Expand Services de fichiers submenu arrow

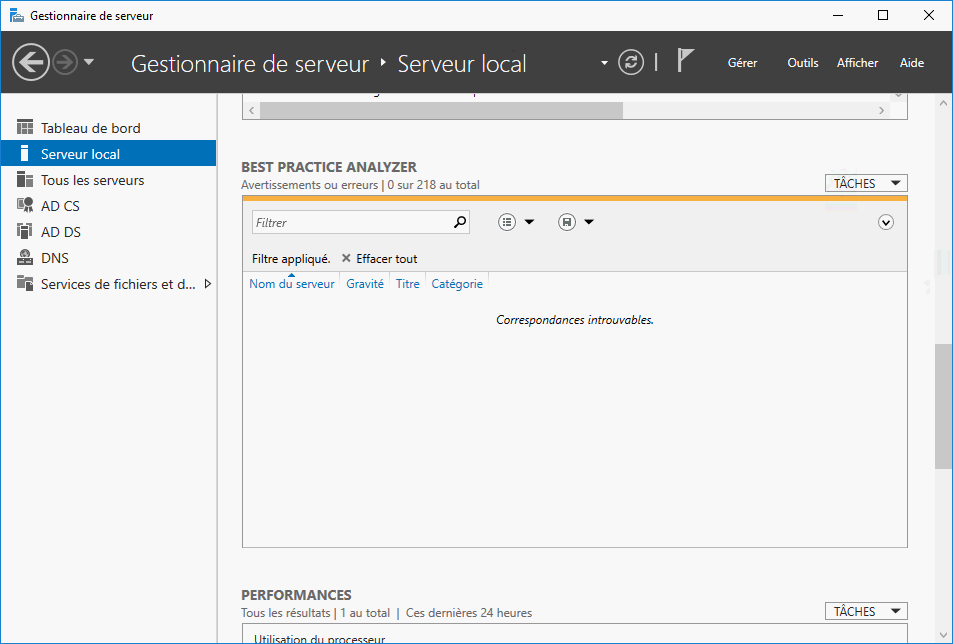(x=208, y=284)
